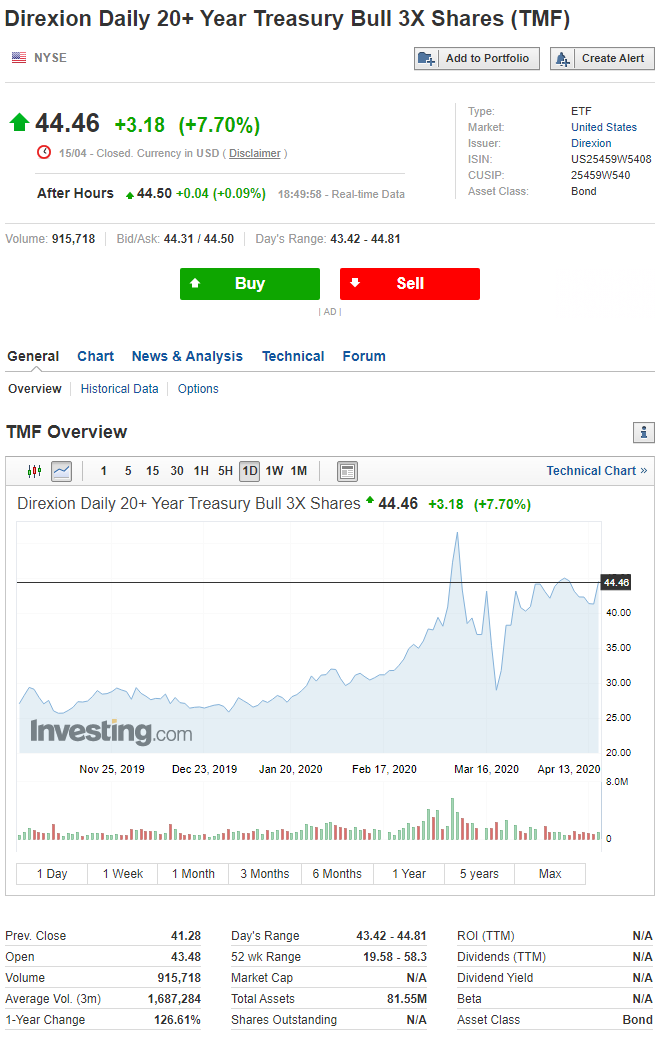Open the Forum tab
This screenshot has width=662, height=1038.
pyautogui.click(x=364, y=356)
